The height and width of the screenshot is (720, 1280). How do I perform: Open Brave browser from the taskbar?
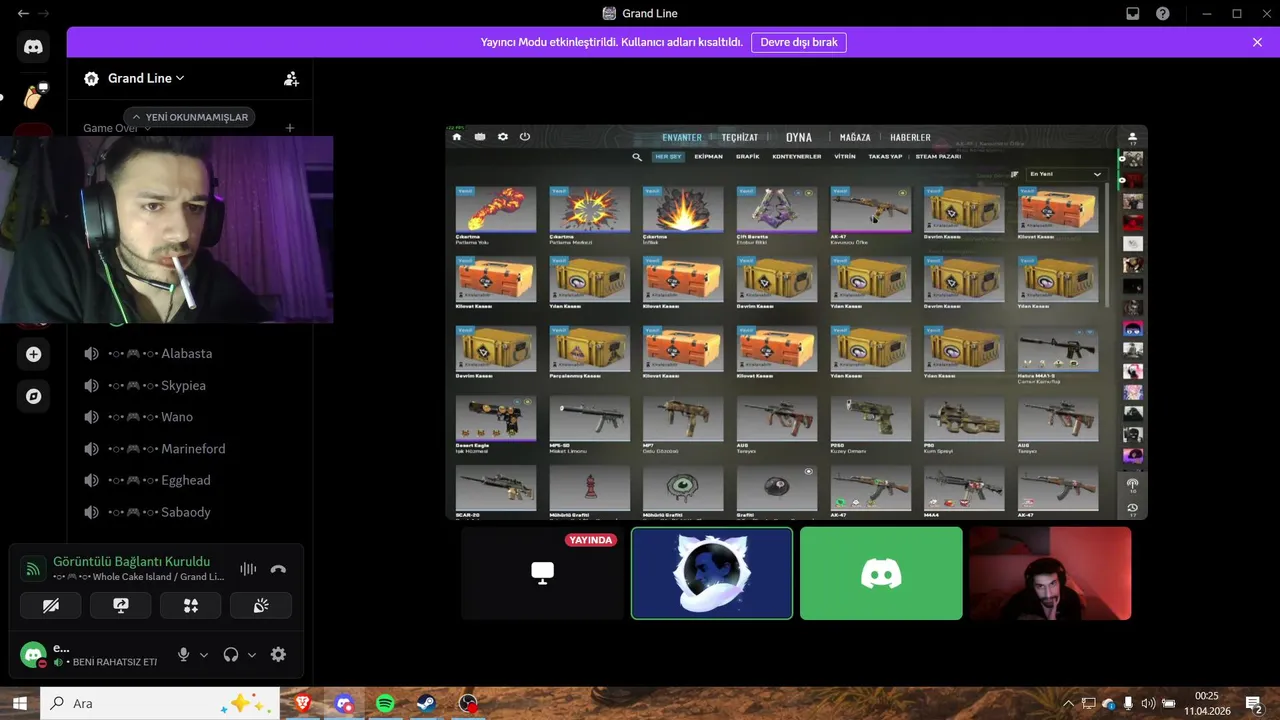(303, 703)
